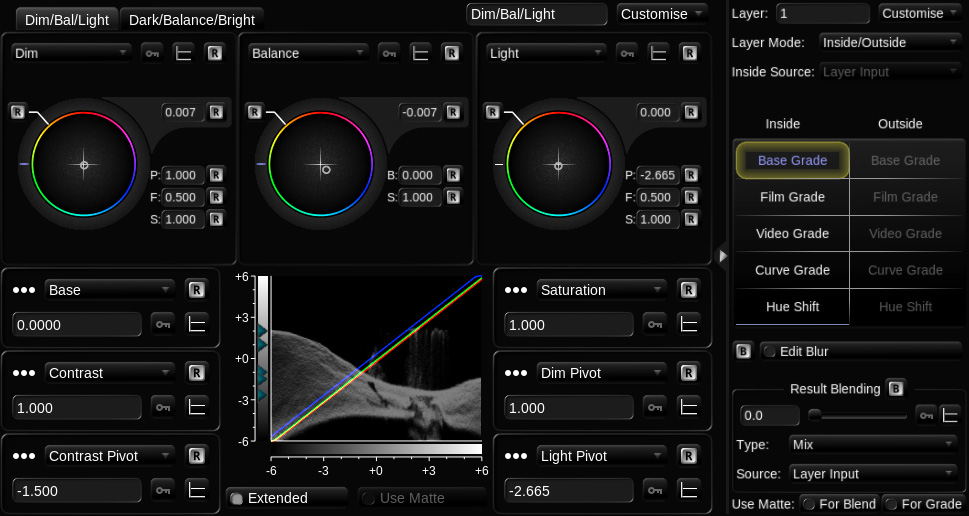Open the Layer Mode Inside/Outside dropdown
The image size is (969, 516).
click(889, 42)
